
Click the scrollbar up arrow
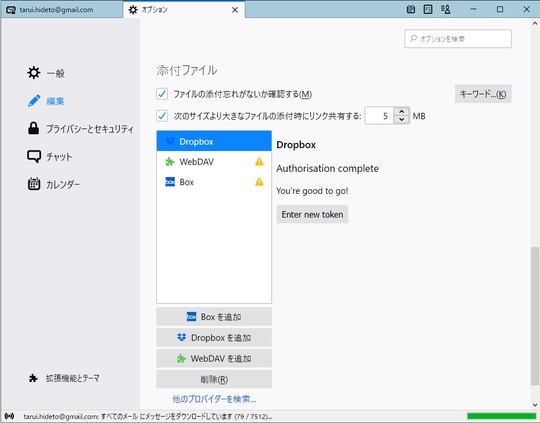click(x=534, y=23)
